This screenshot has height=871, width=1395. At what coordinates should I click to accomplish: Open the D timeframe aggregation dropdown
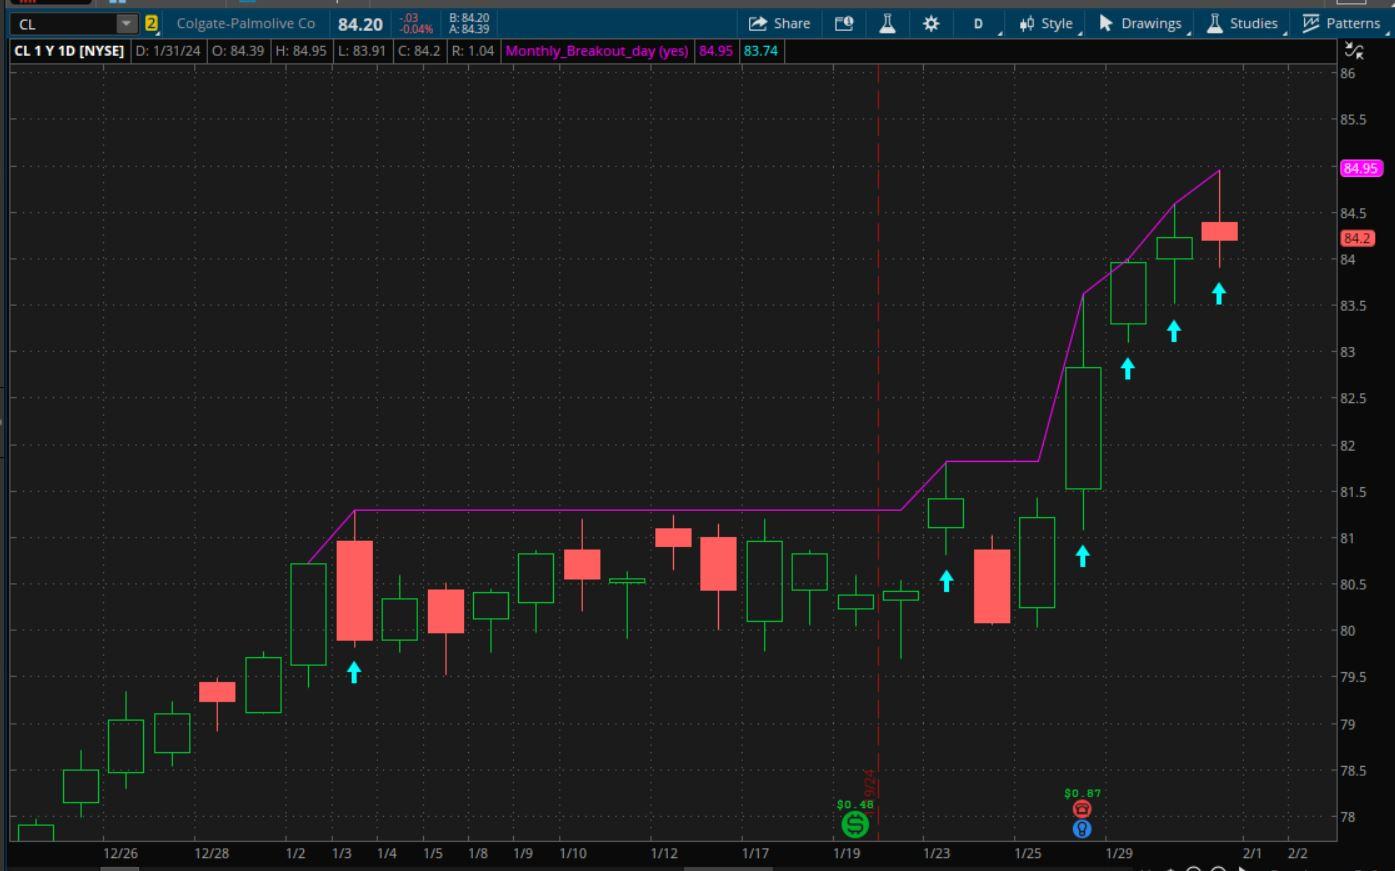(979, 23)
